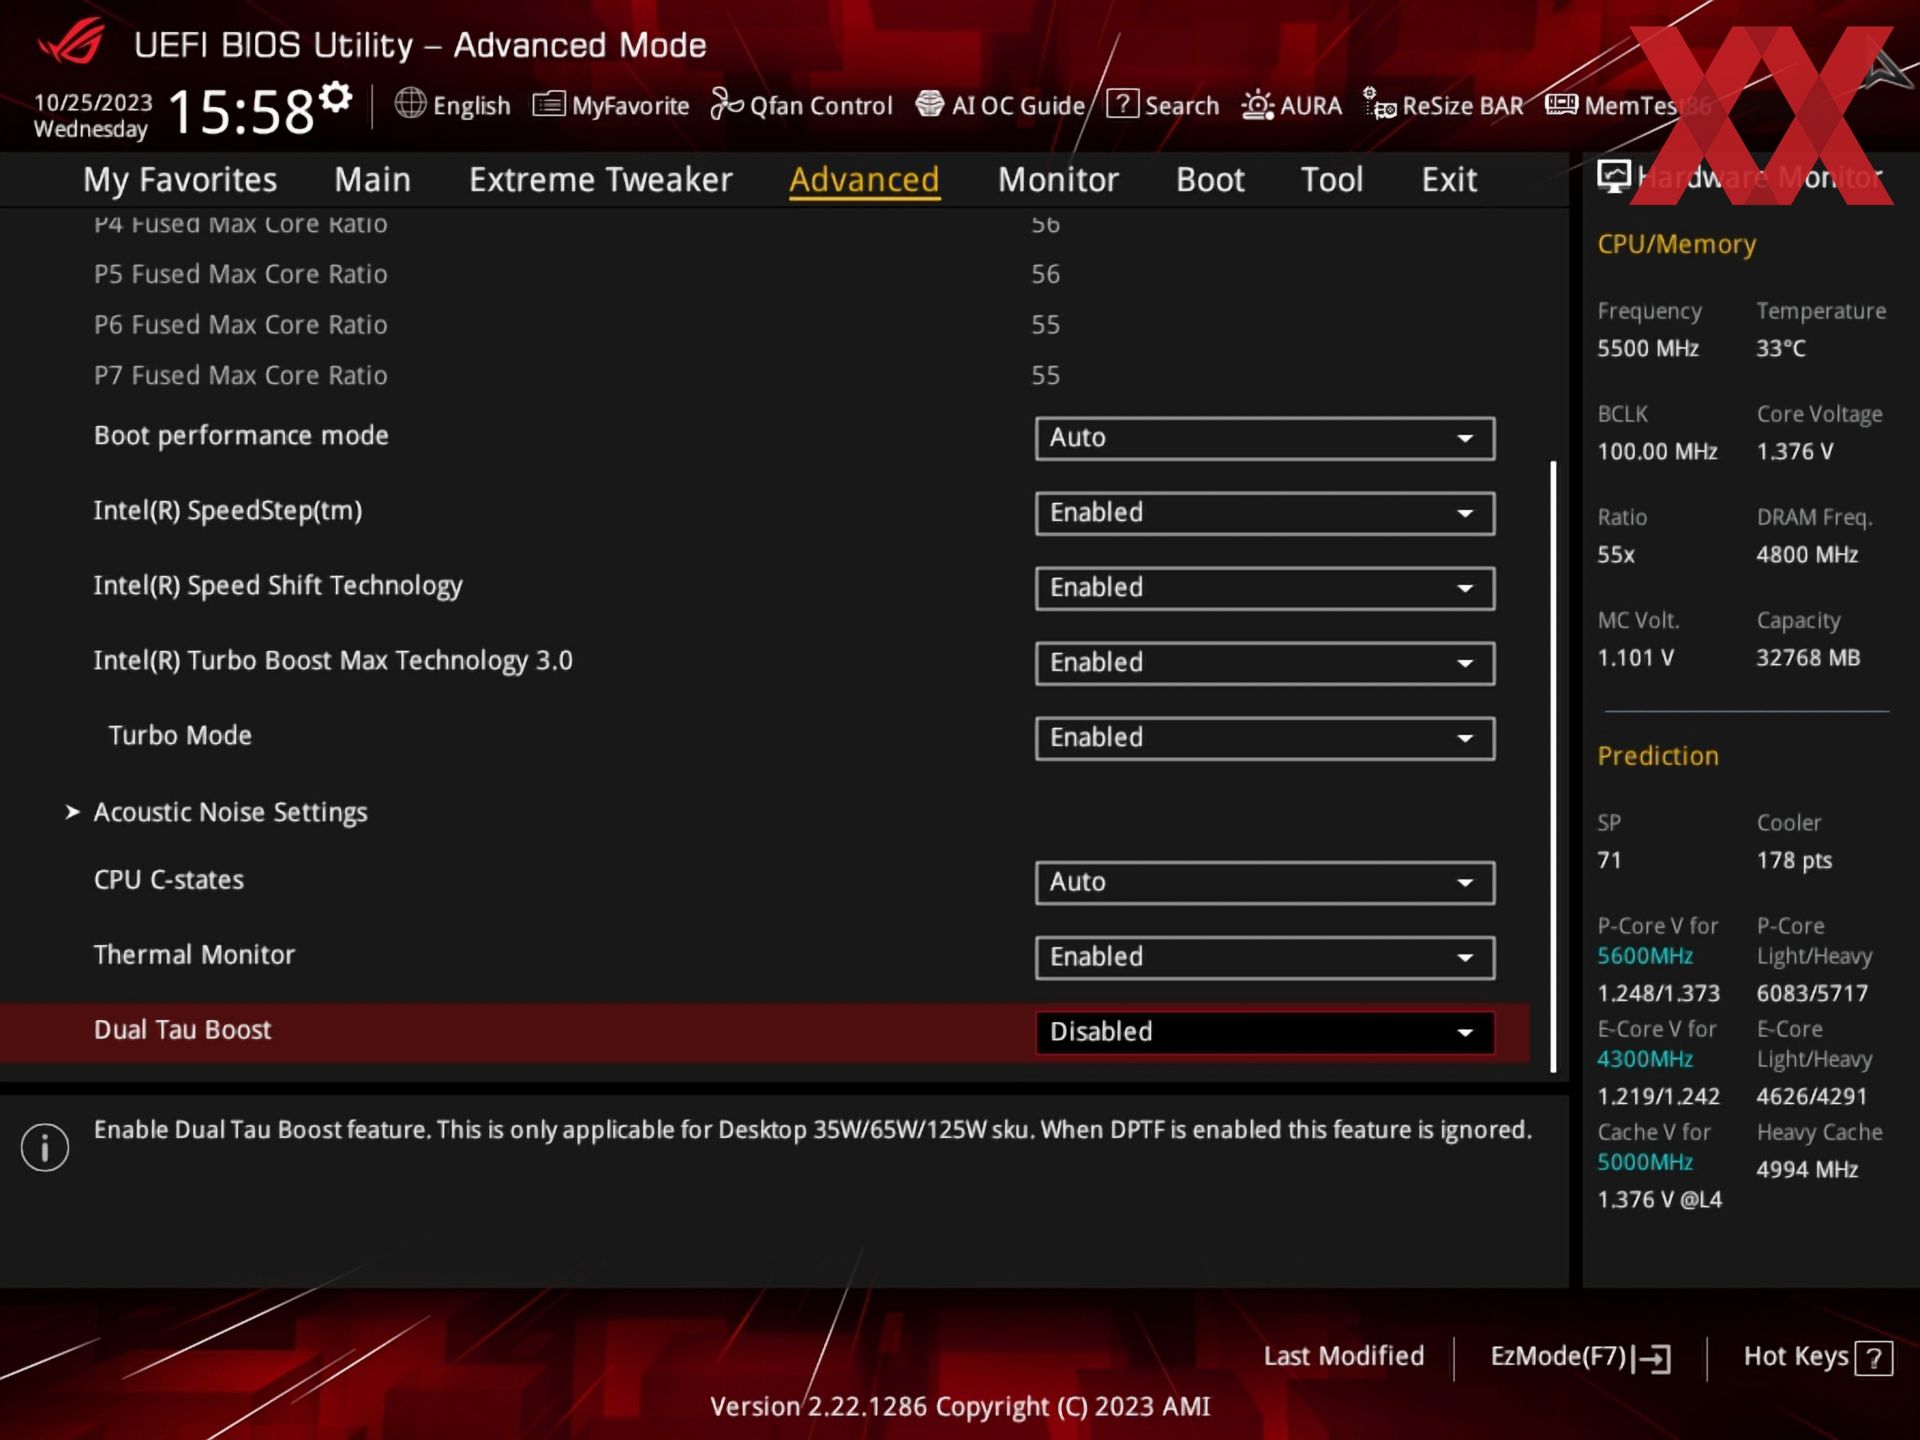Click the CPU/Memory section heading
This screenshot has width=1920, height=1440.
pyautogui.click(x=1676, y=245)
